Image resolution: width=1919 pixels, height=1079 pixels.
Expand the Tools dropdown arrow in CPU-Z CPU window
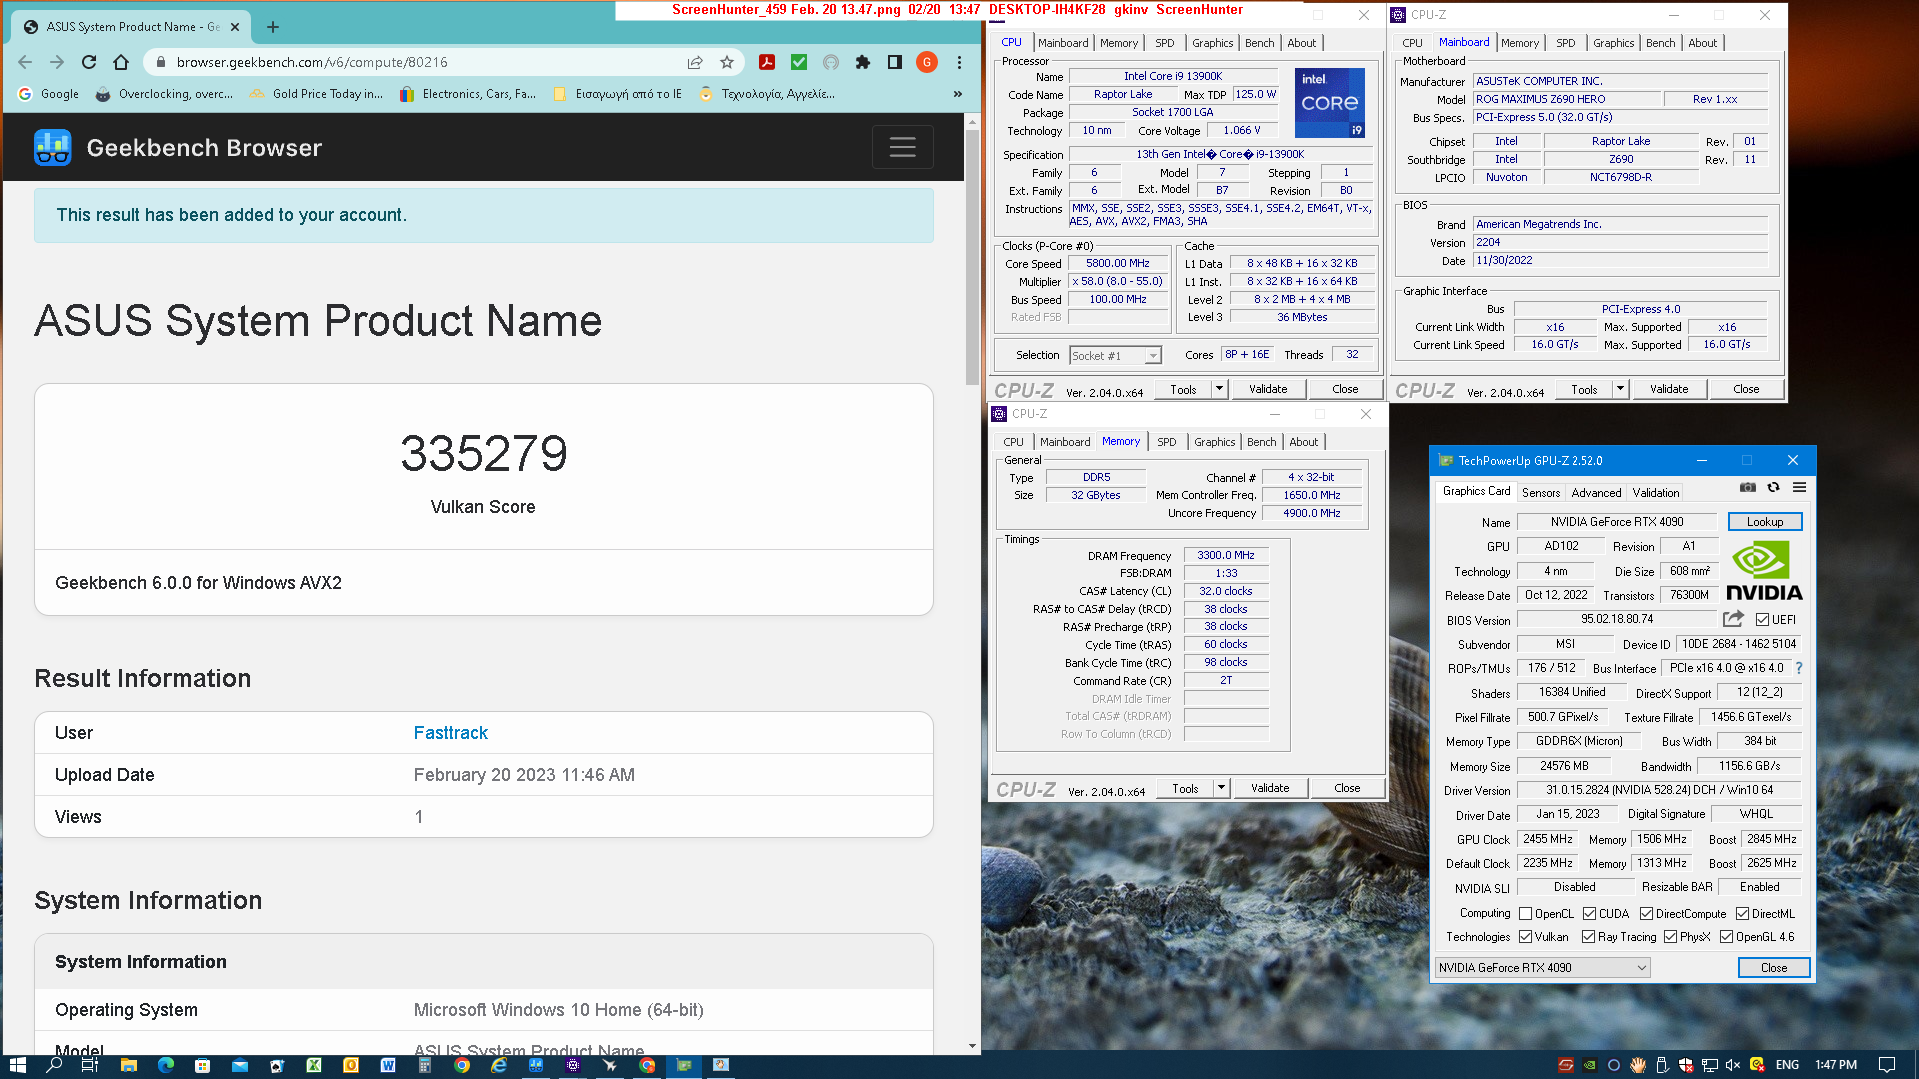tap(1219, 389)
